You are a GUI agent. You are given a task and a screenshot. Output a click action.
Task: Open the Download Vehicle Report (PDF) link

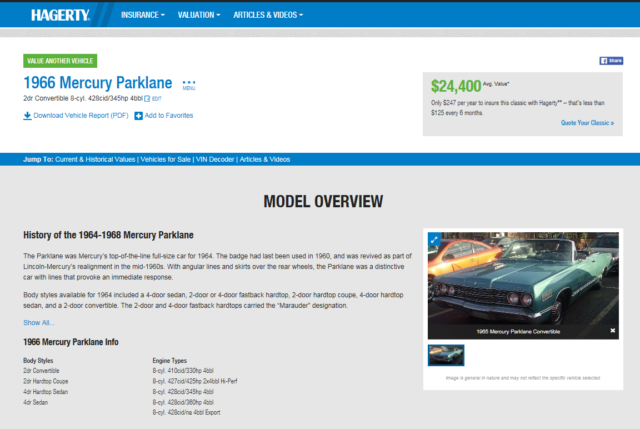tap(81, 116)
